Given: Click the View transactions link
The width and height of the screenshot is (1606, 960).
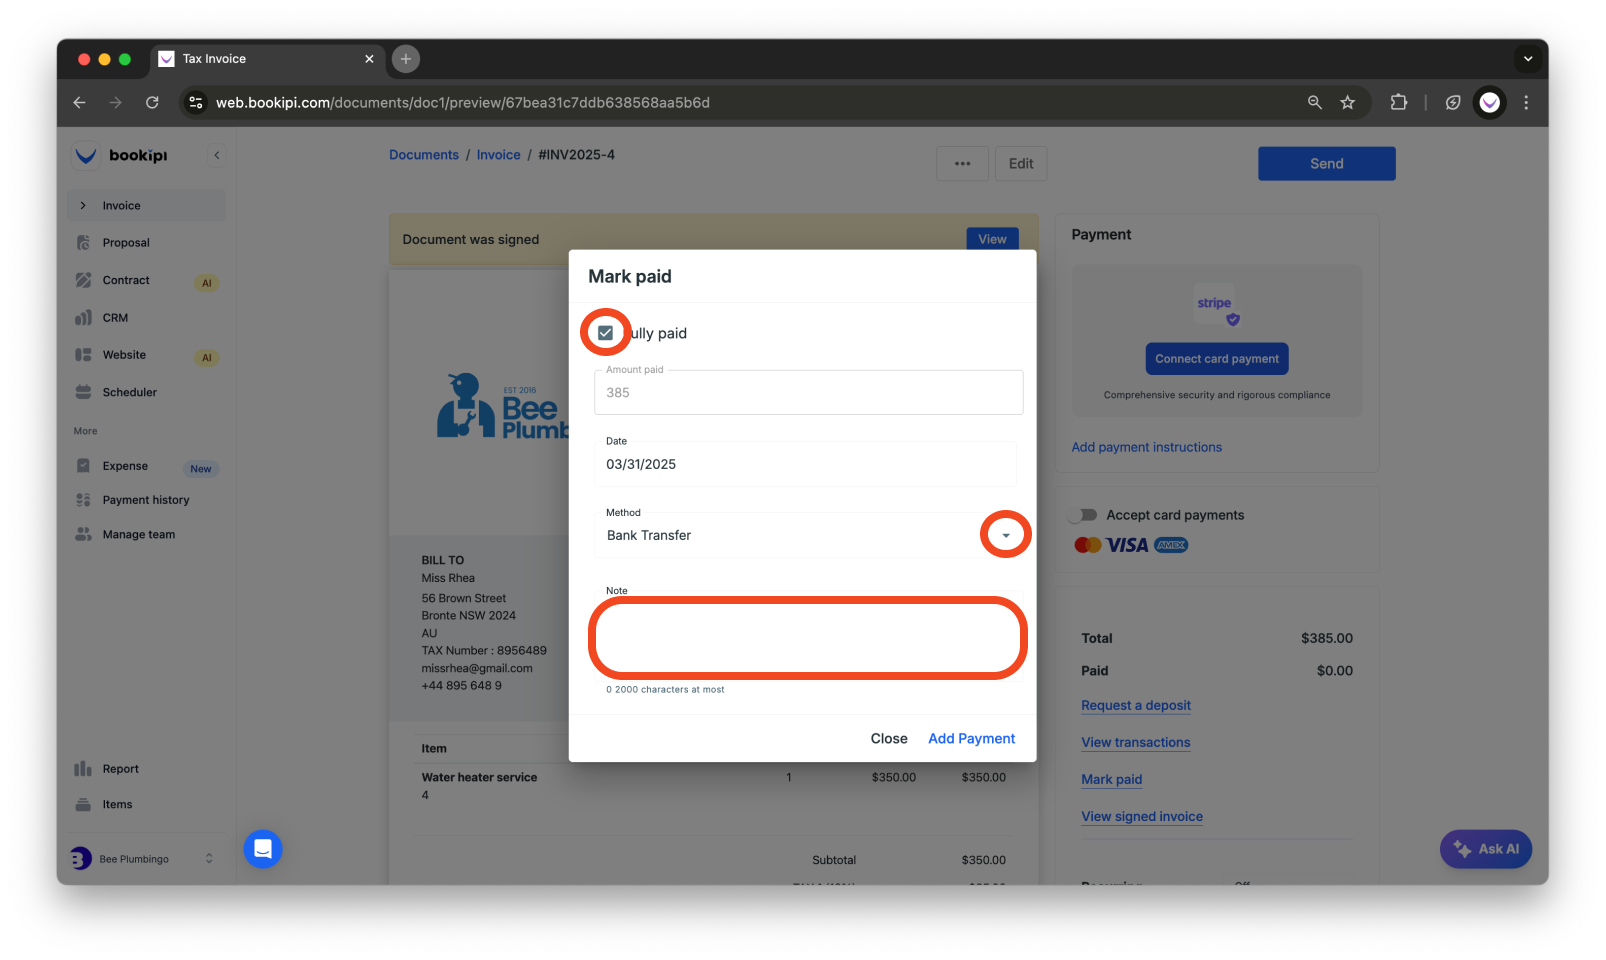Looking at the screenshot, I should point(1135,742).
